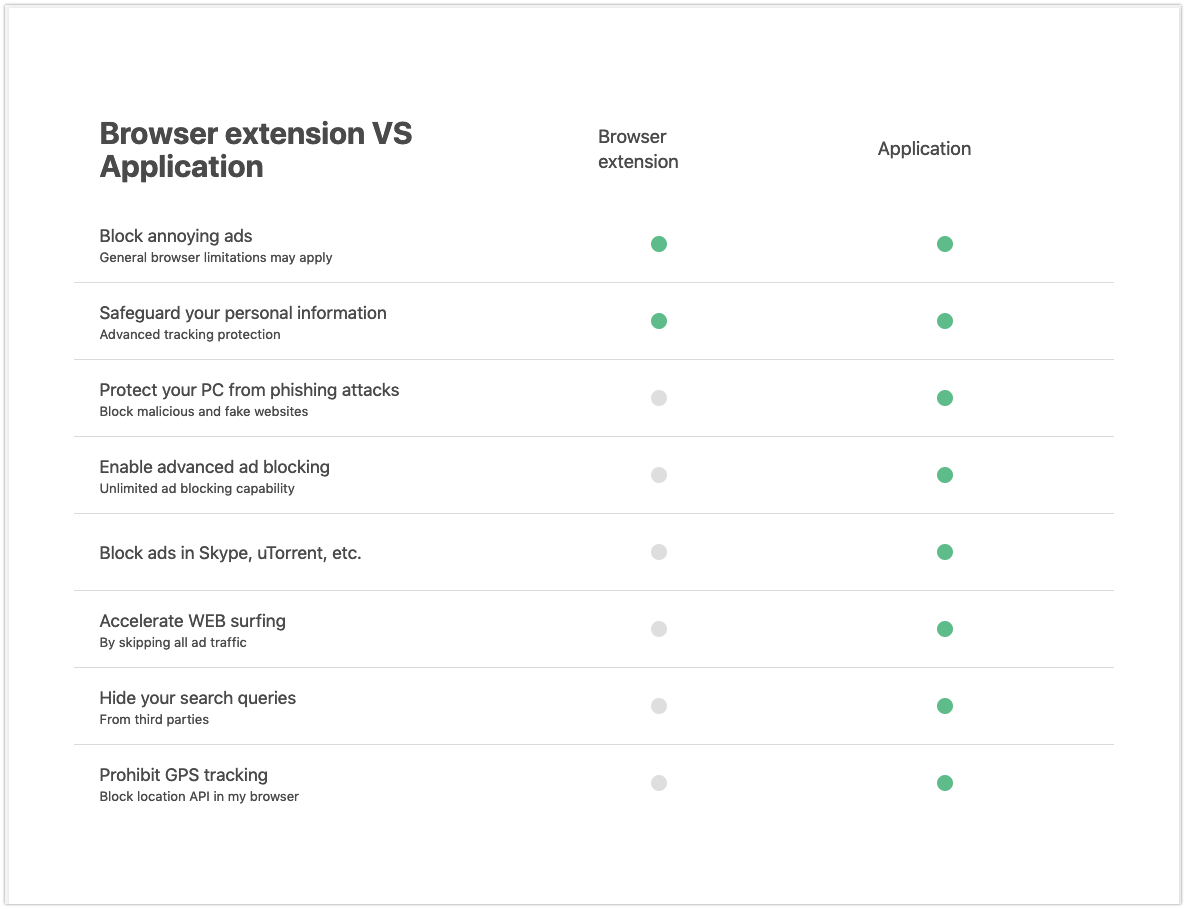Click gray dot for Prohibit GPS tracking row
The image size is (1186, 909).
coord(658,783)
